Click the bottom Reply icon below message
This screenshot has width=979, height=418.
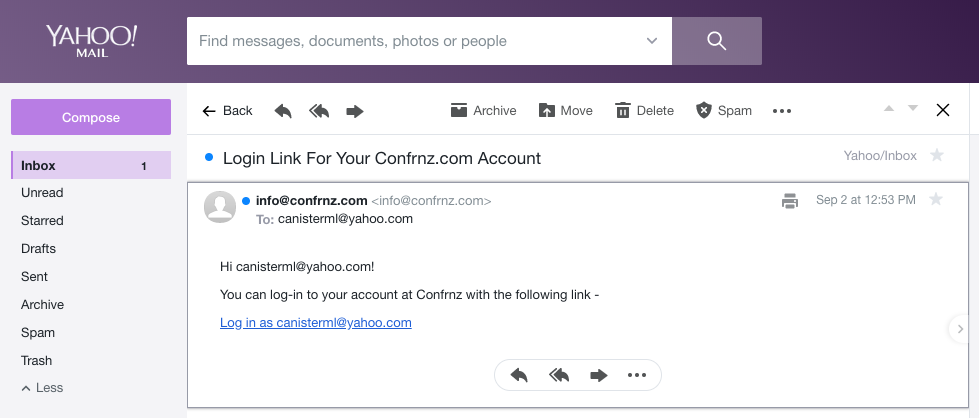pos(519,375)
